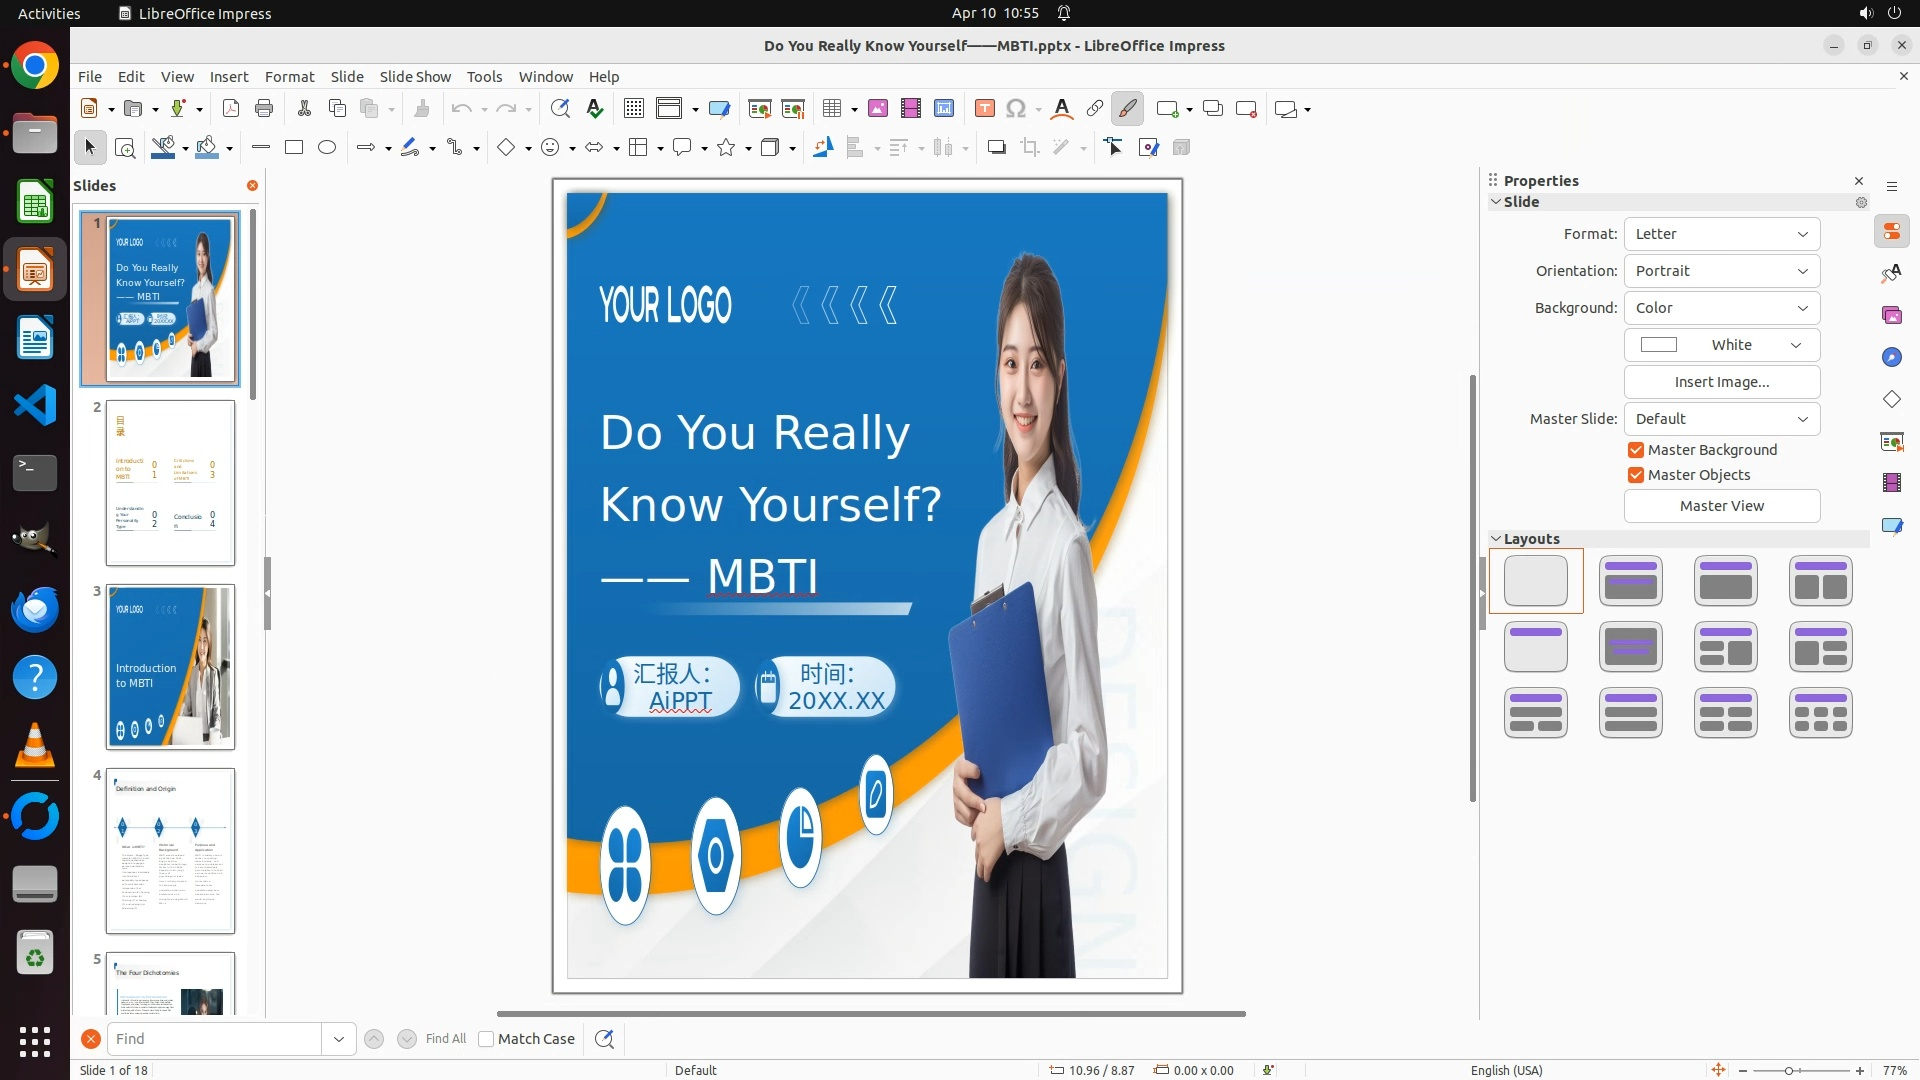Screen dimensions: 1920x1080
Task: Open the Slide Show menu
Action: 415,77
